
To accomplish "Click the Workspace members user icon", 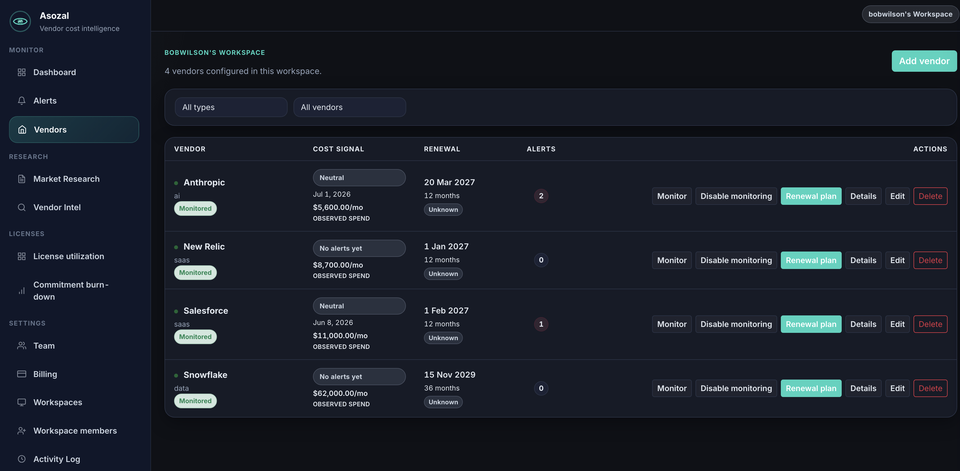I will coord(21,431).
